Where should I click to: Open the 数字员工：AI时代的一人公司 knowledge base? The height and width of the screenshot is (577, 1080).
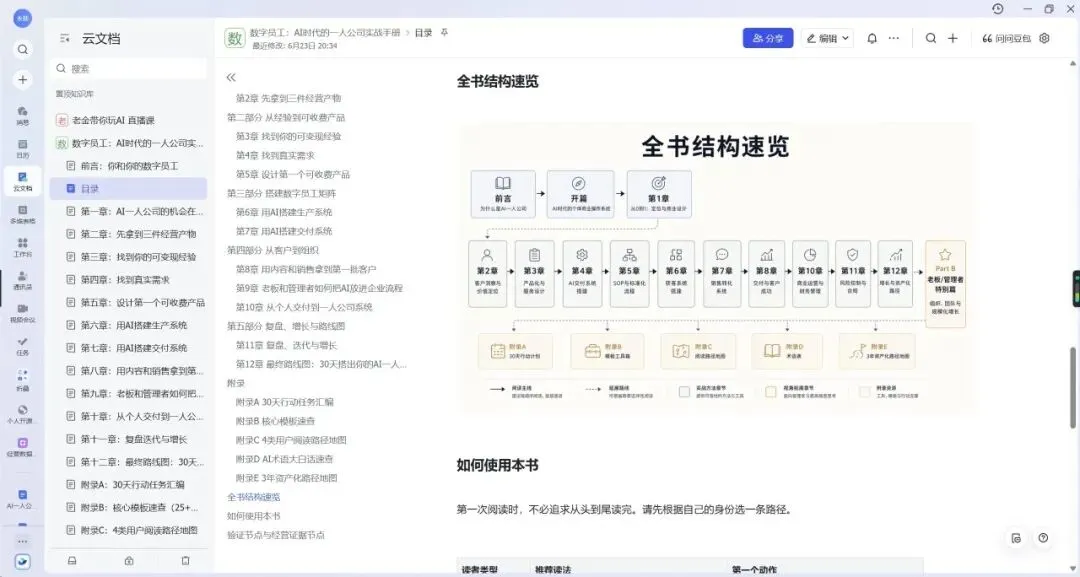[129, 143]
